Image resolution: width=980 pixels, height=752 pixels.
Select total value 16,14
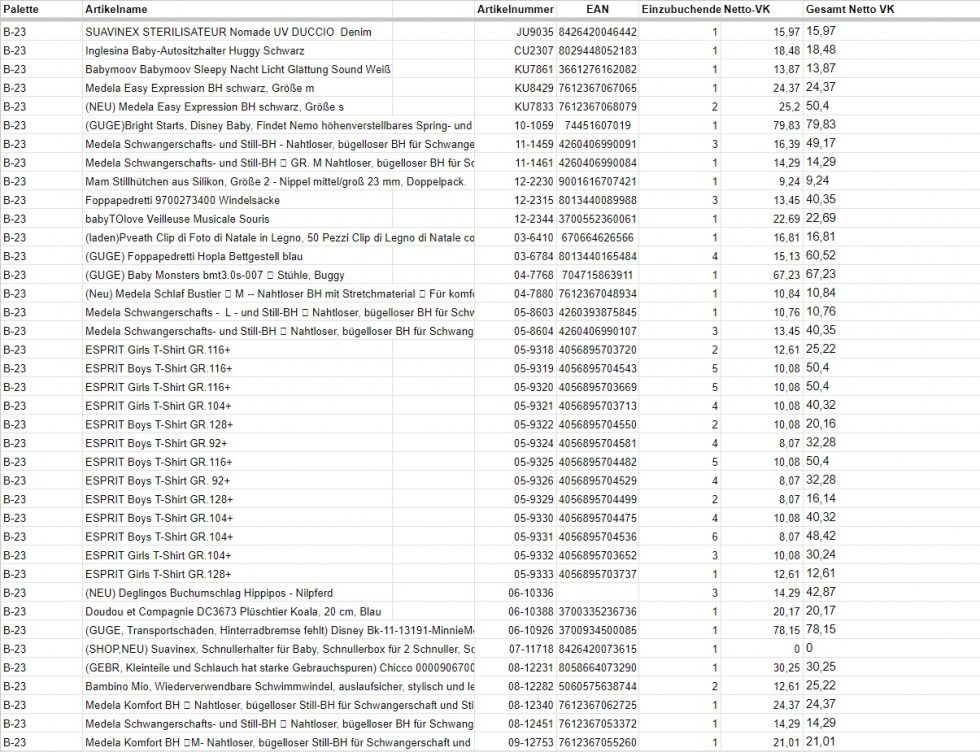pos(821,499)
